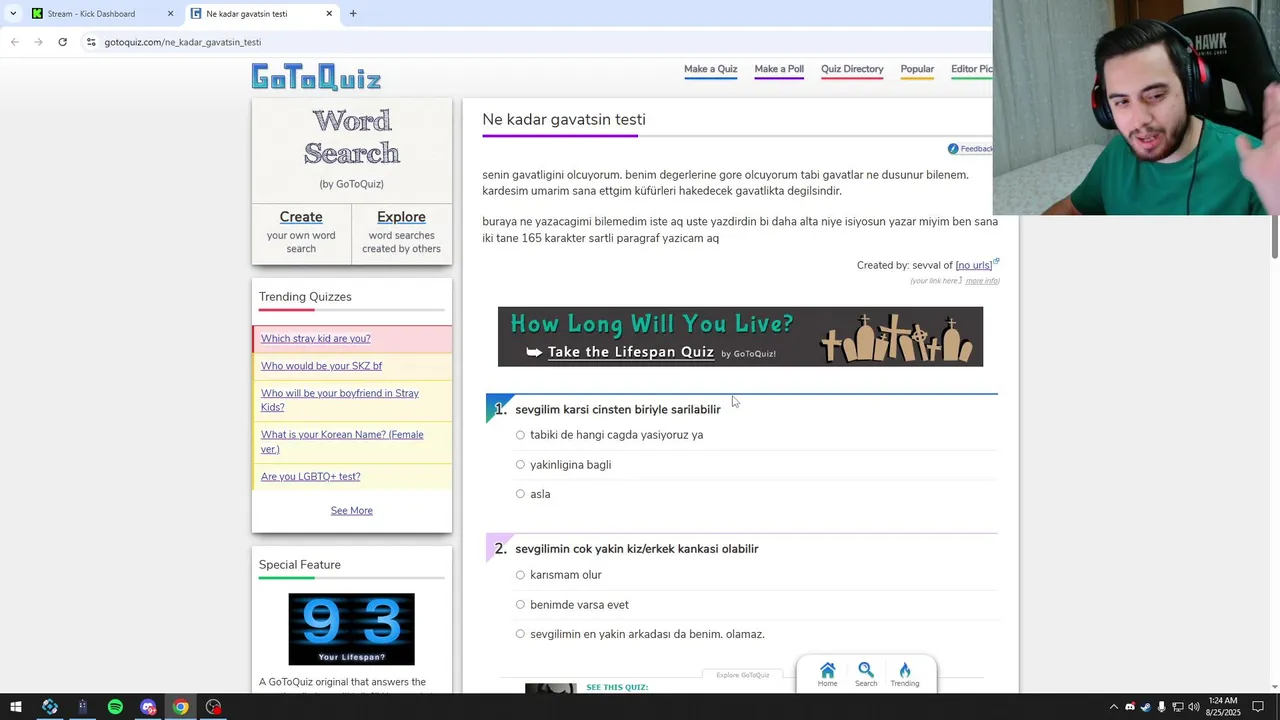Select the 'benimde varsa evet' option

click(520, 604)
